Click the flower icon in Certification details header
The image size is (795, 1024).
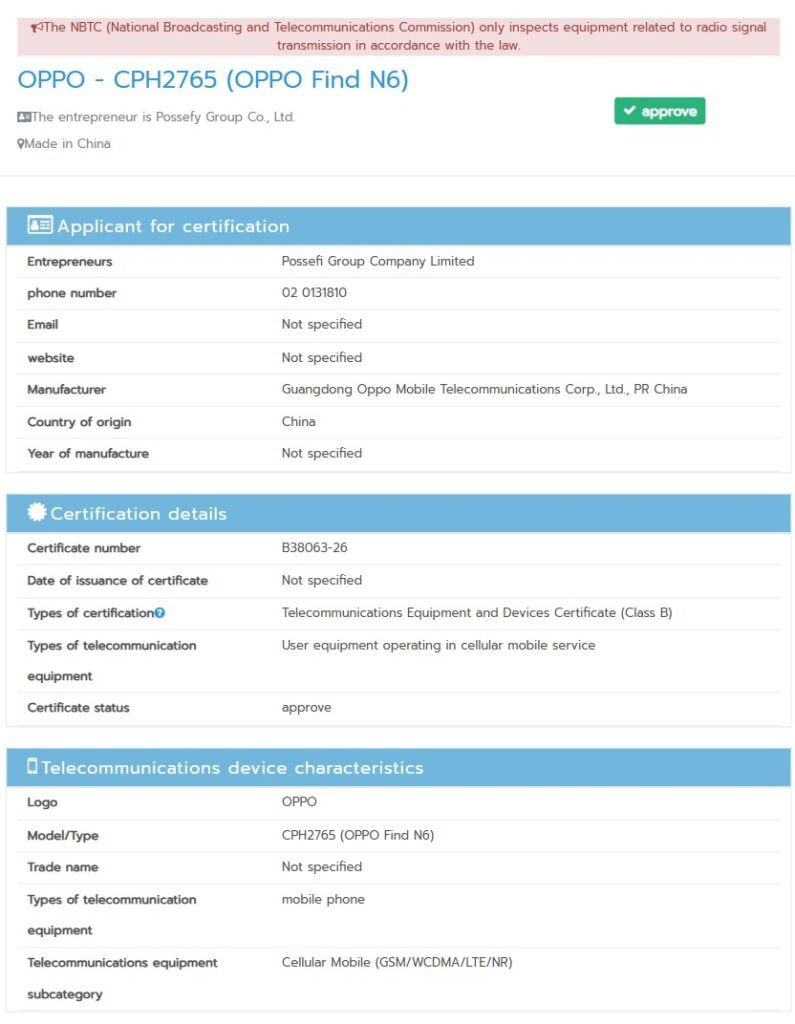point(36,513)
